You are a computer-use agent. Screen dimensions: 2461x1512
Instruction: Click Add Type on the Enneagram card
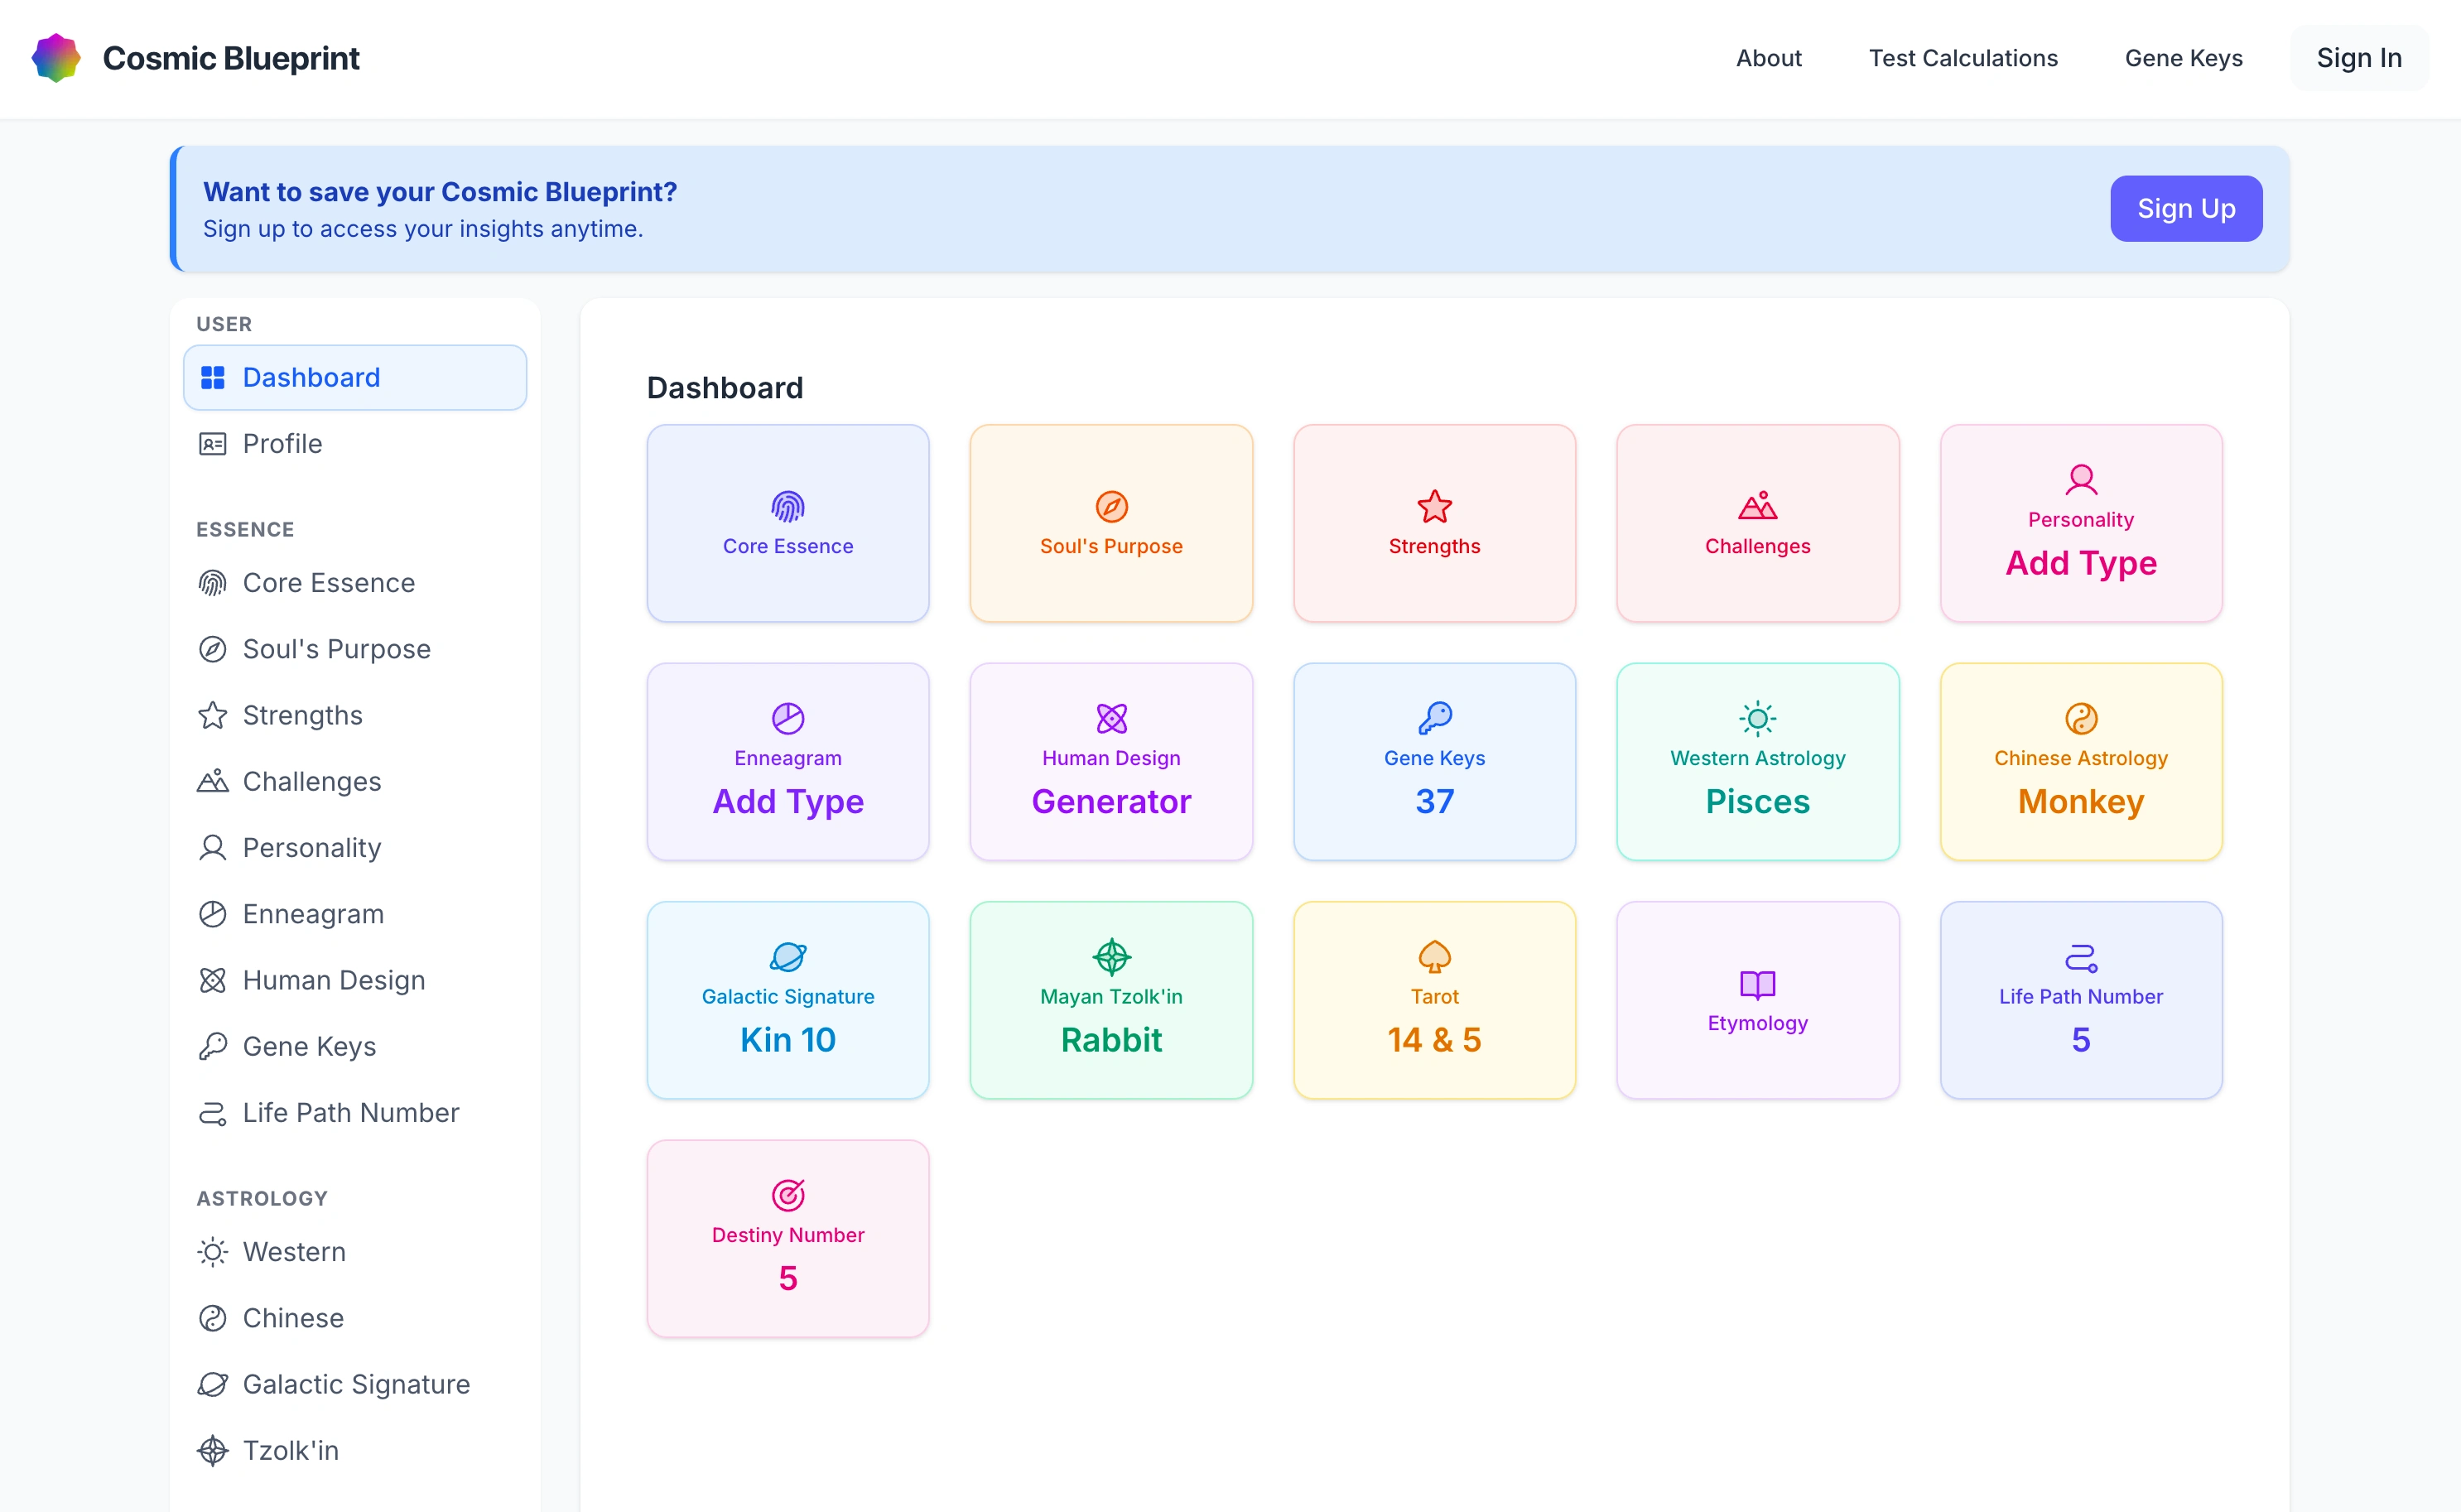[788, 802]
